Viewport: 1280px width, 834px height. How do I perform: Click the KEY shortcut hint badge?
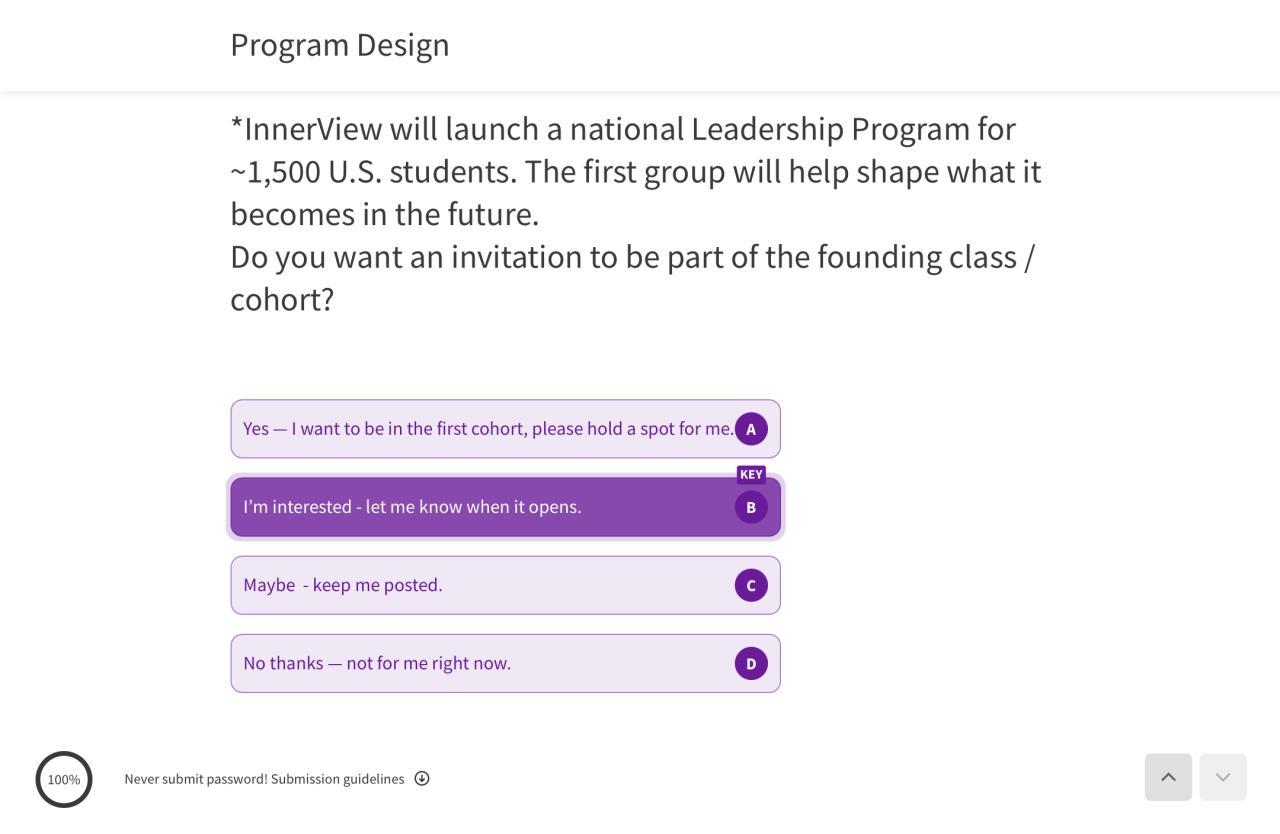point(751,475)
